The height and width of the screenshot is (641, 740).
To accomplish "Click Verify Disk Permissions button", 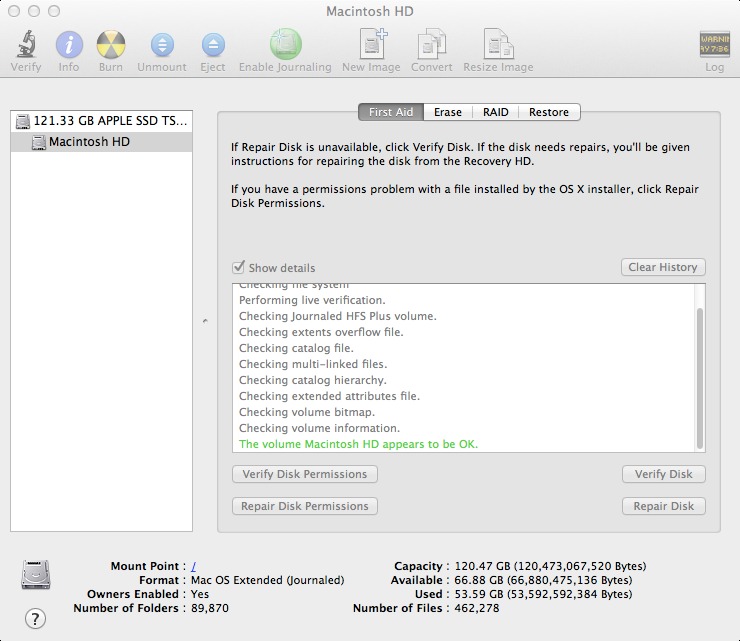I will pos(305,474).
